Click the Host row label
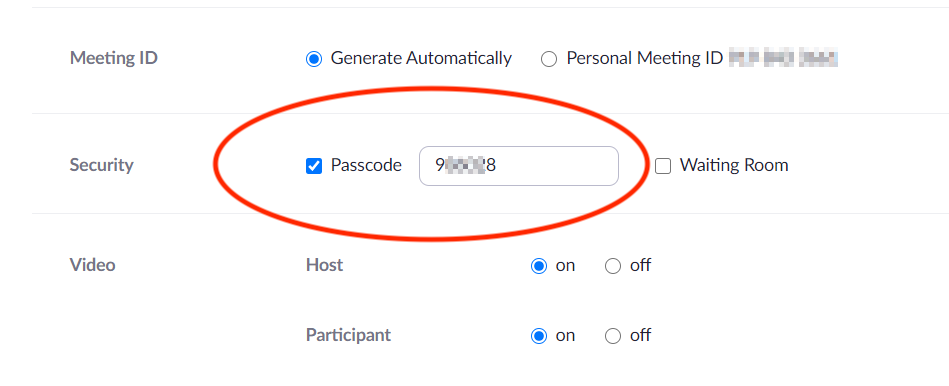 tap(324, 265)
